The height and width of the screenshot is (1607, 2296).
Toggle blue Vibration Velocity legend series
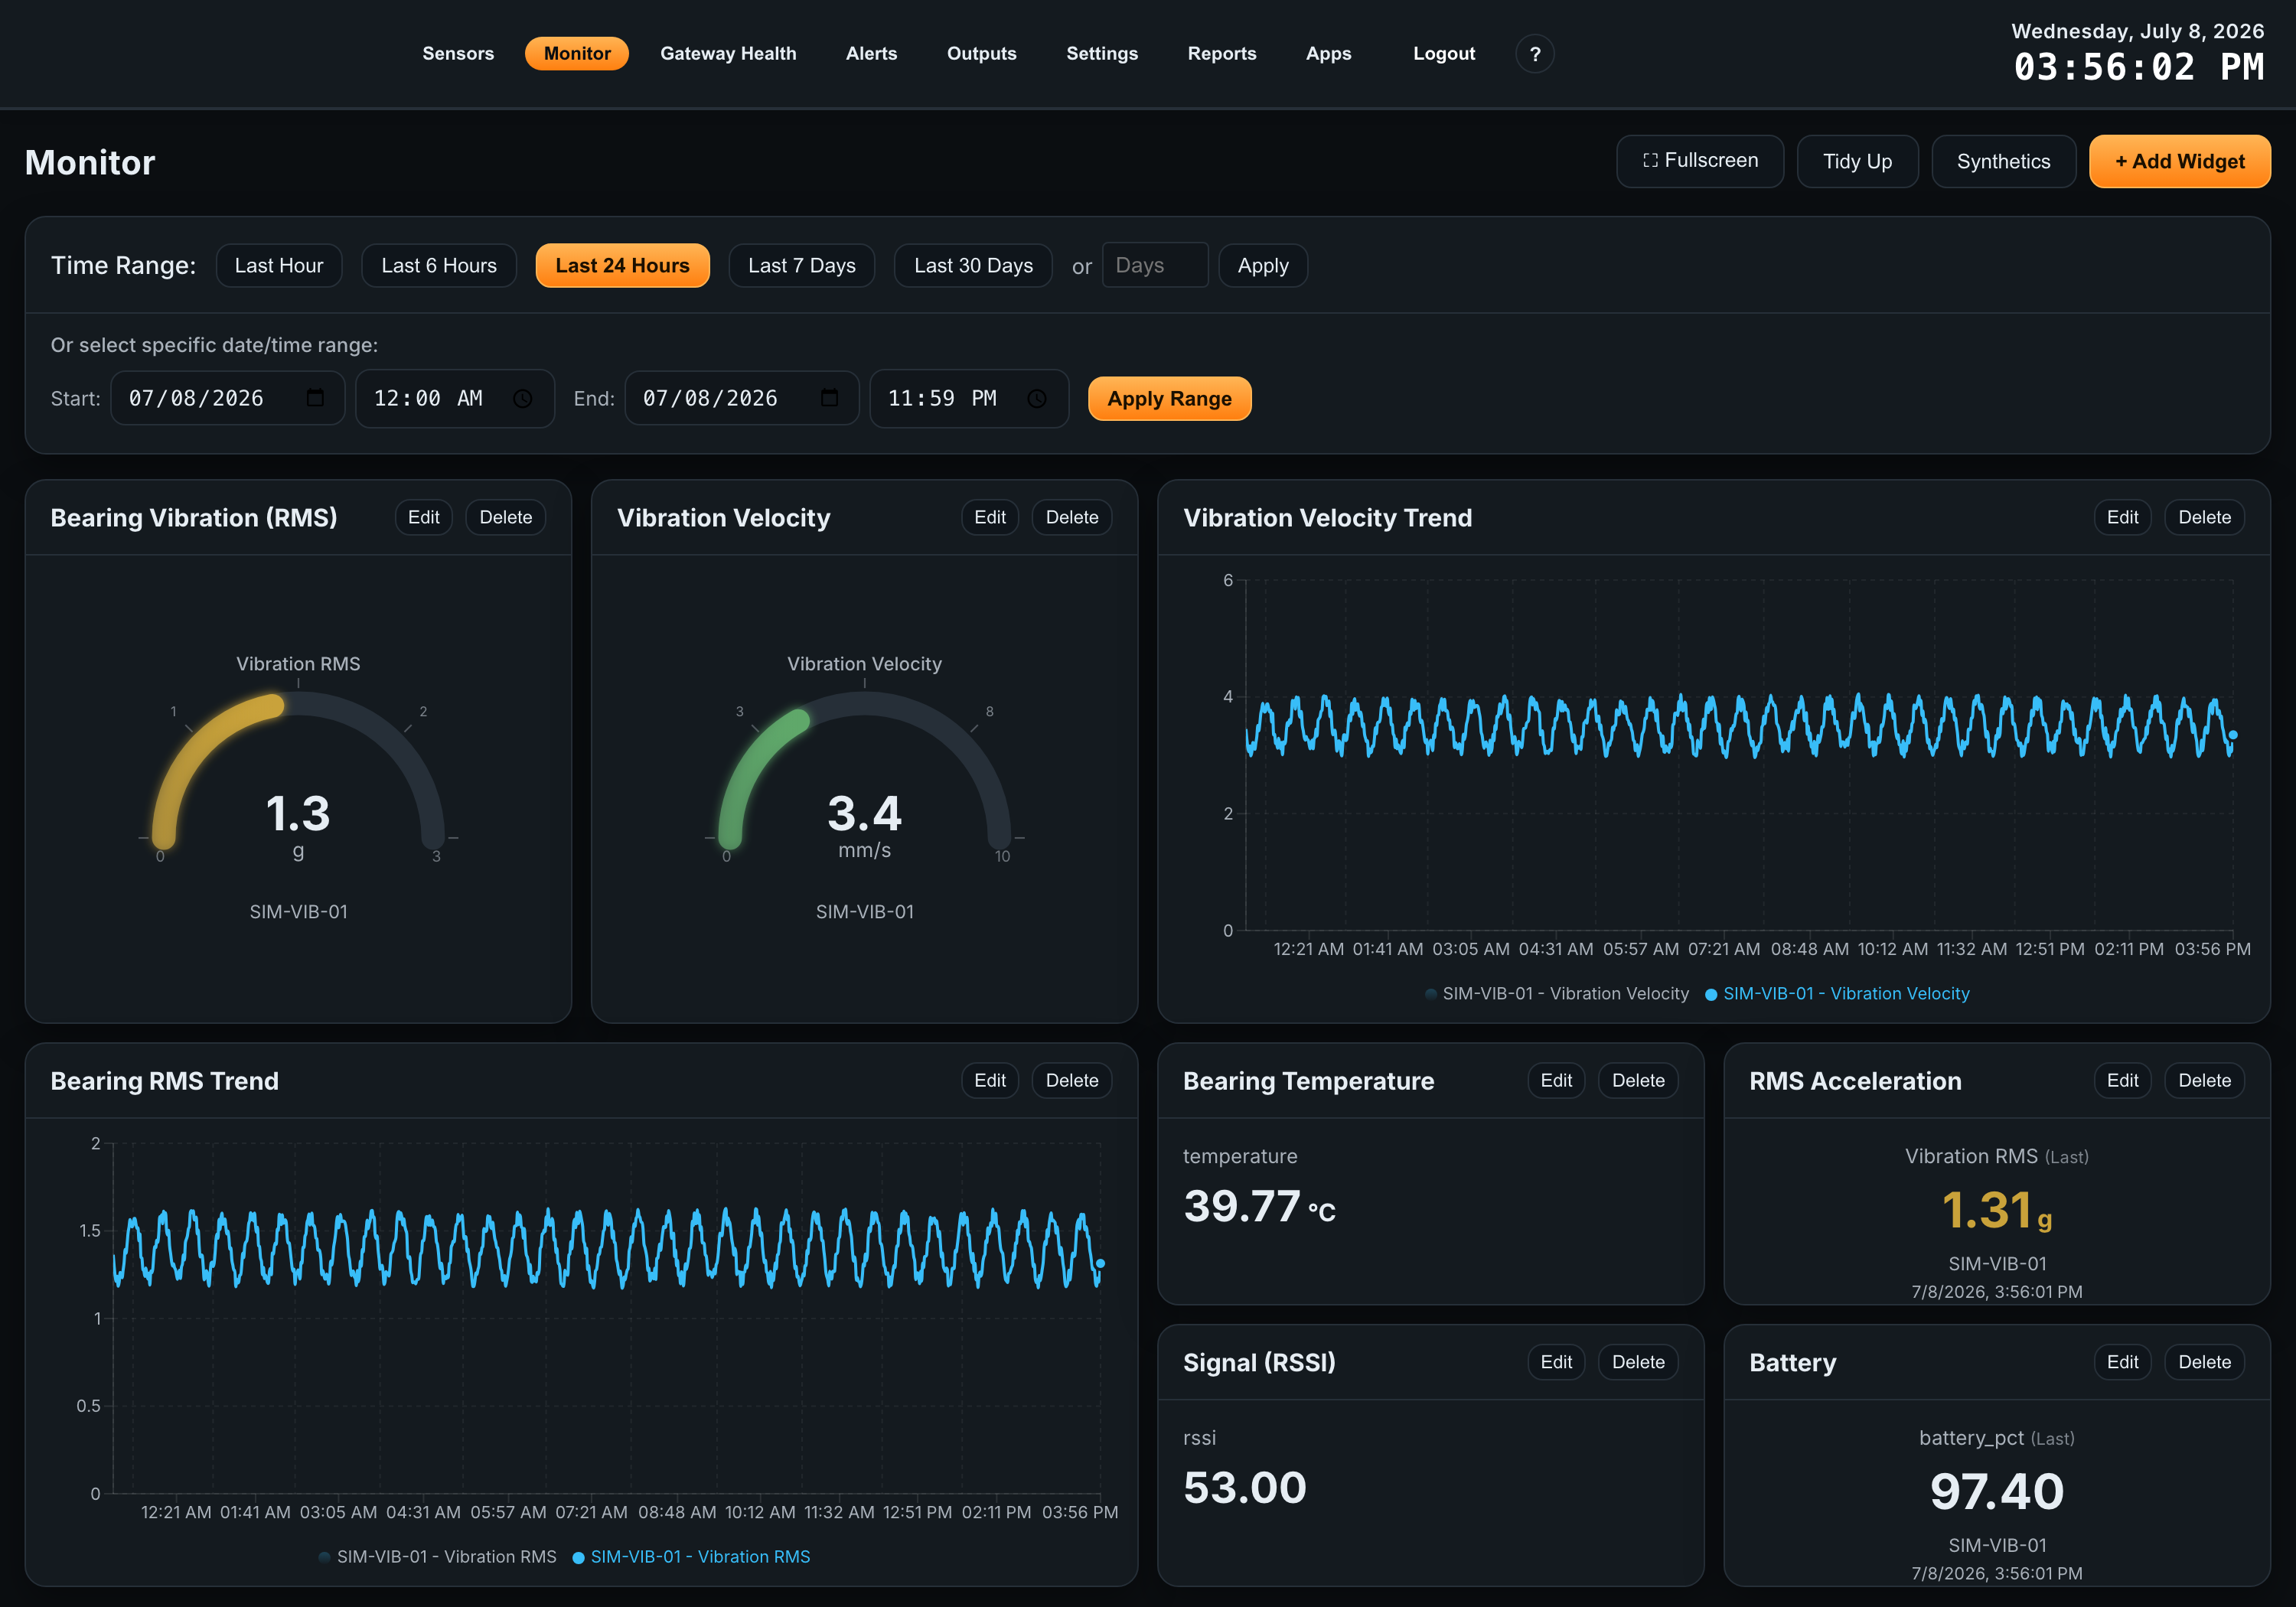(1837, 994)
